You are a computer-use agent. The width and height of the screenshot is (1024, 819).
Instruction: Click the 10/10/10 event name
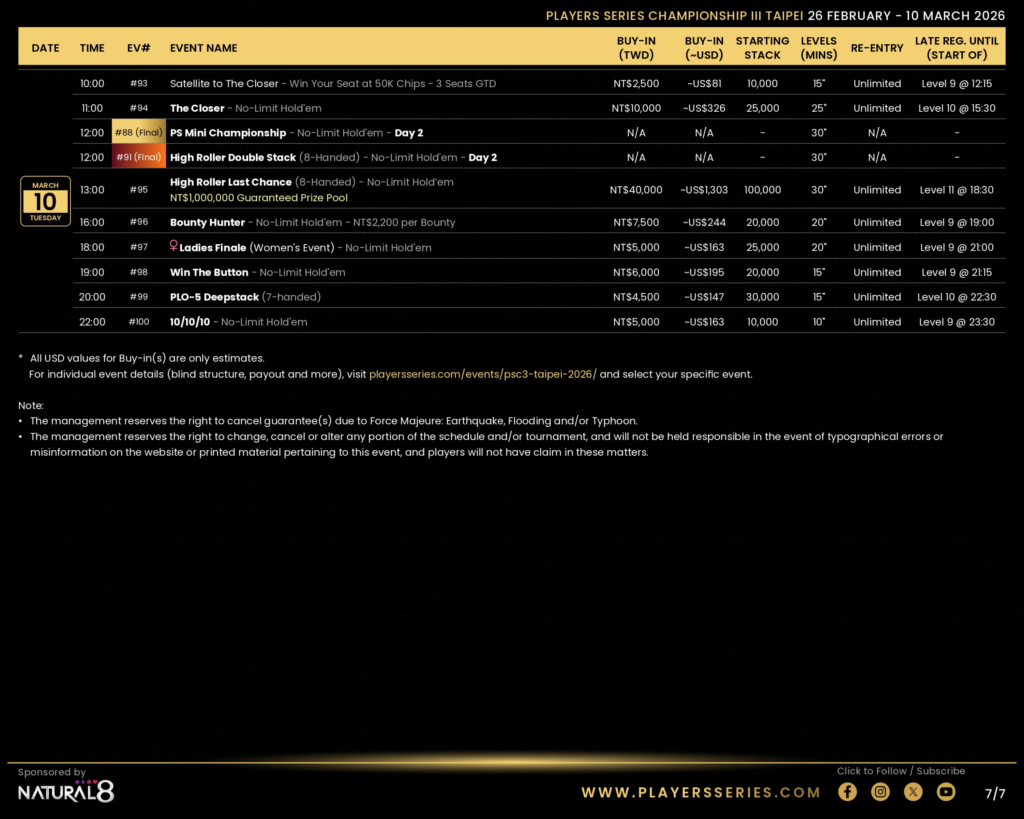pyautogui.click(x=192, y=322)
